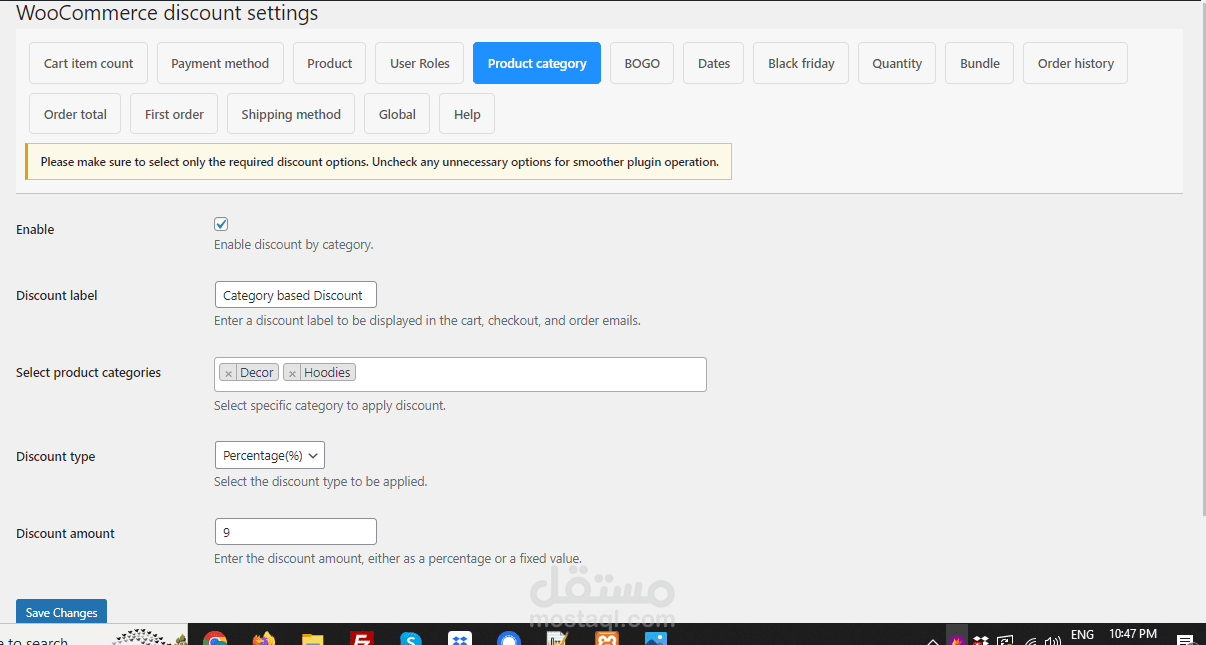1206x645 pixels.
Task: Click the Hoodies category tag text
Action: 327,373
